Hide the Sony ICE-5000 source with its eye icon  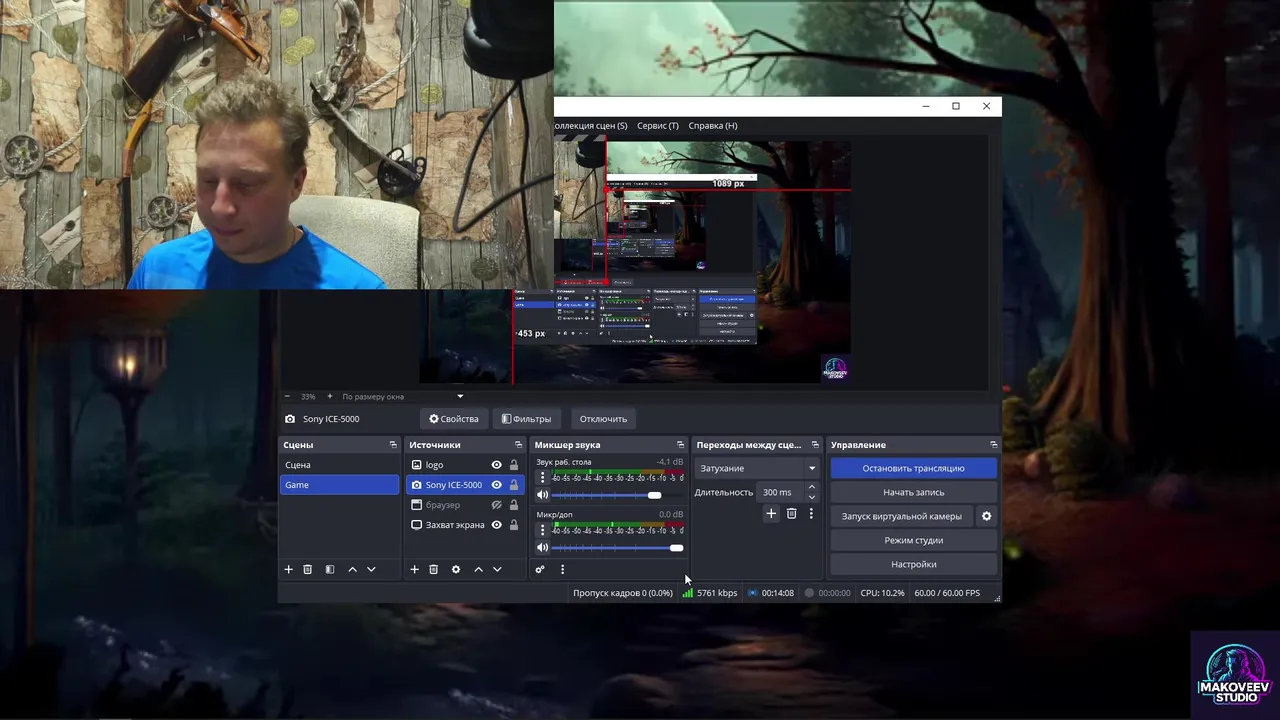(496, 485)
